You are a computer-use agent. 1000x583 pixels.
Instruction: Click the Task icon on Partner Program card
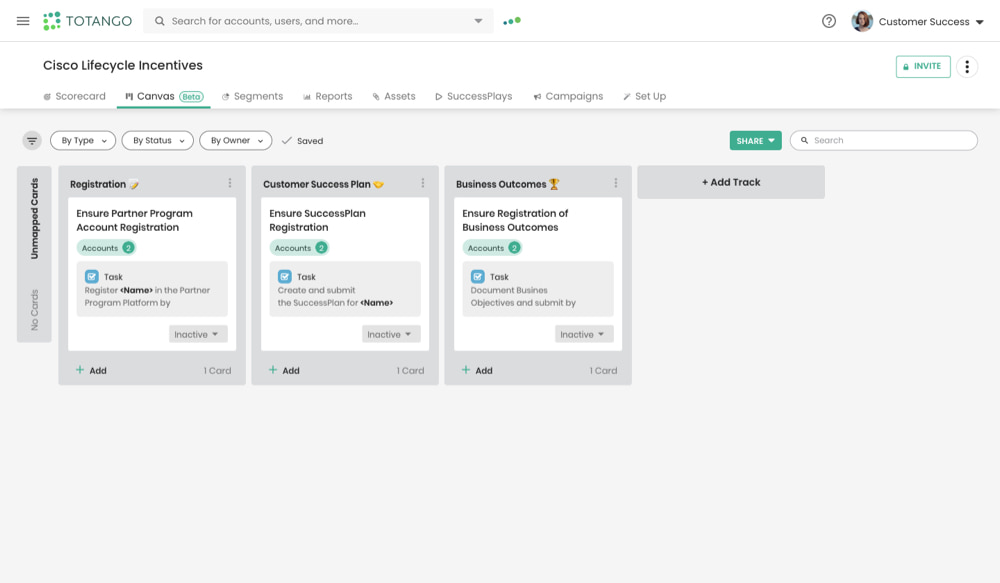tap(92, 276)
